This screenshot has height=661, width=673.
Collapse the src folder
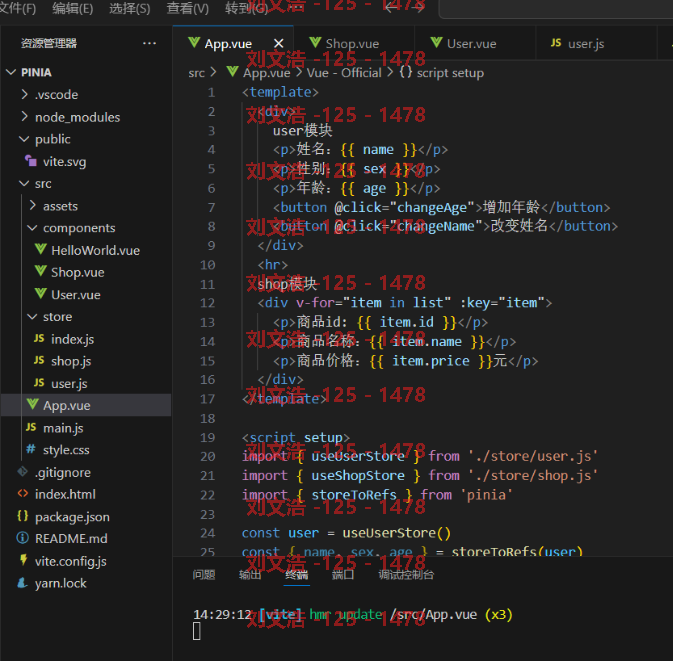click(x=24, y=183)
